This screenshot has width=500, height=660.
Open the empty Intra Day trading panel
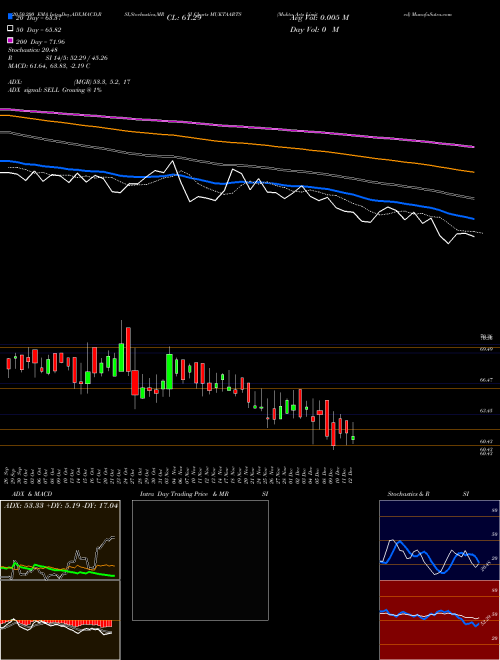pyautogui.click(x=200, y=560)
